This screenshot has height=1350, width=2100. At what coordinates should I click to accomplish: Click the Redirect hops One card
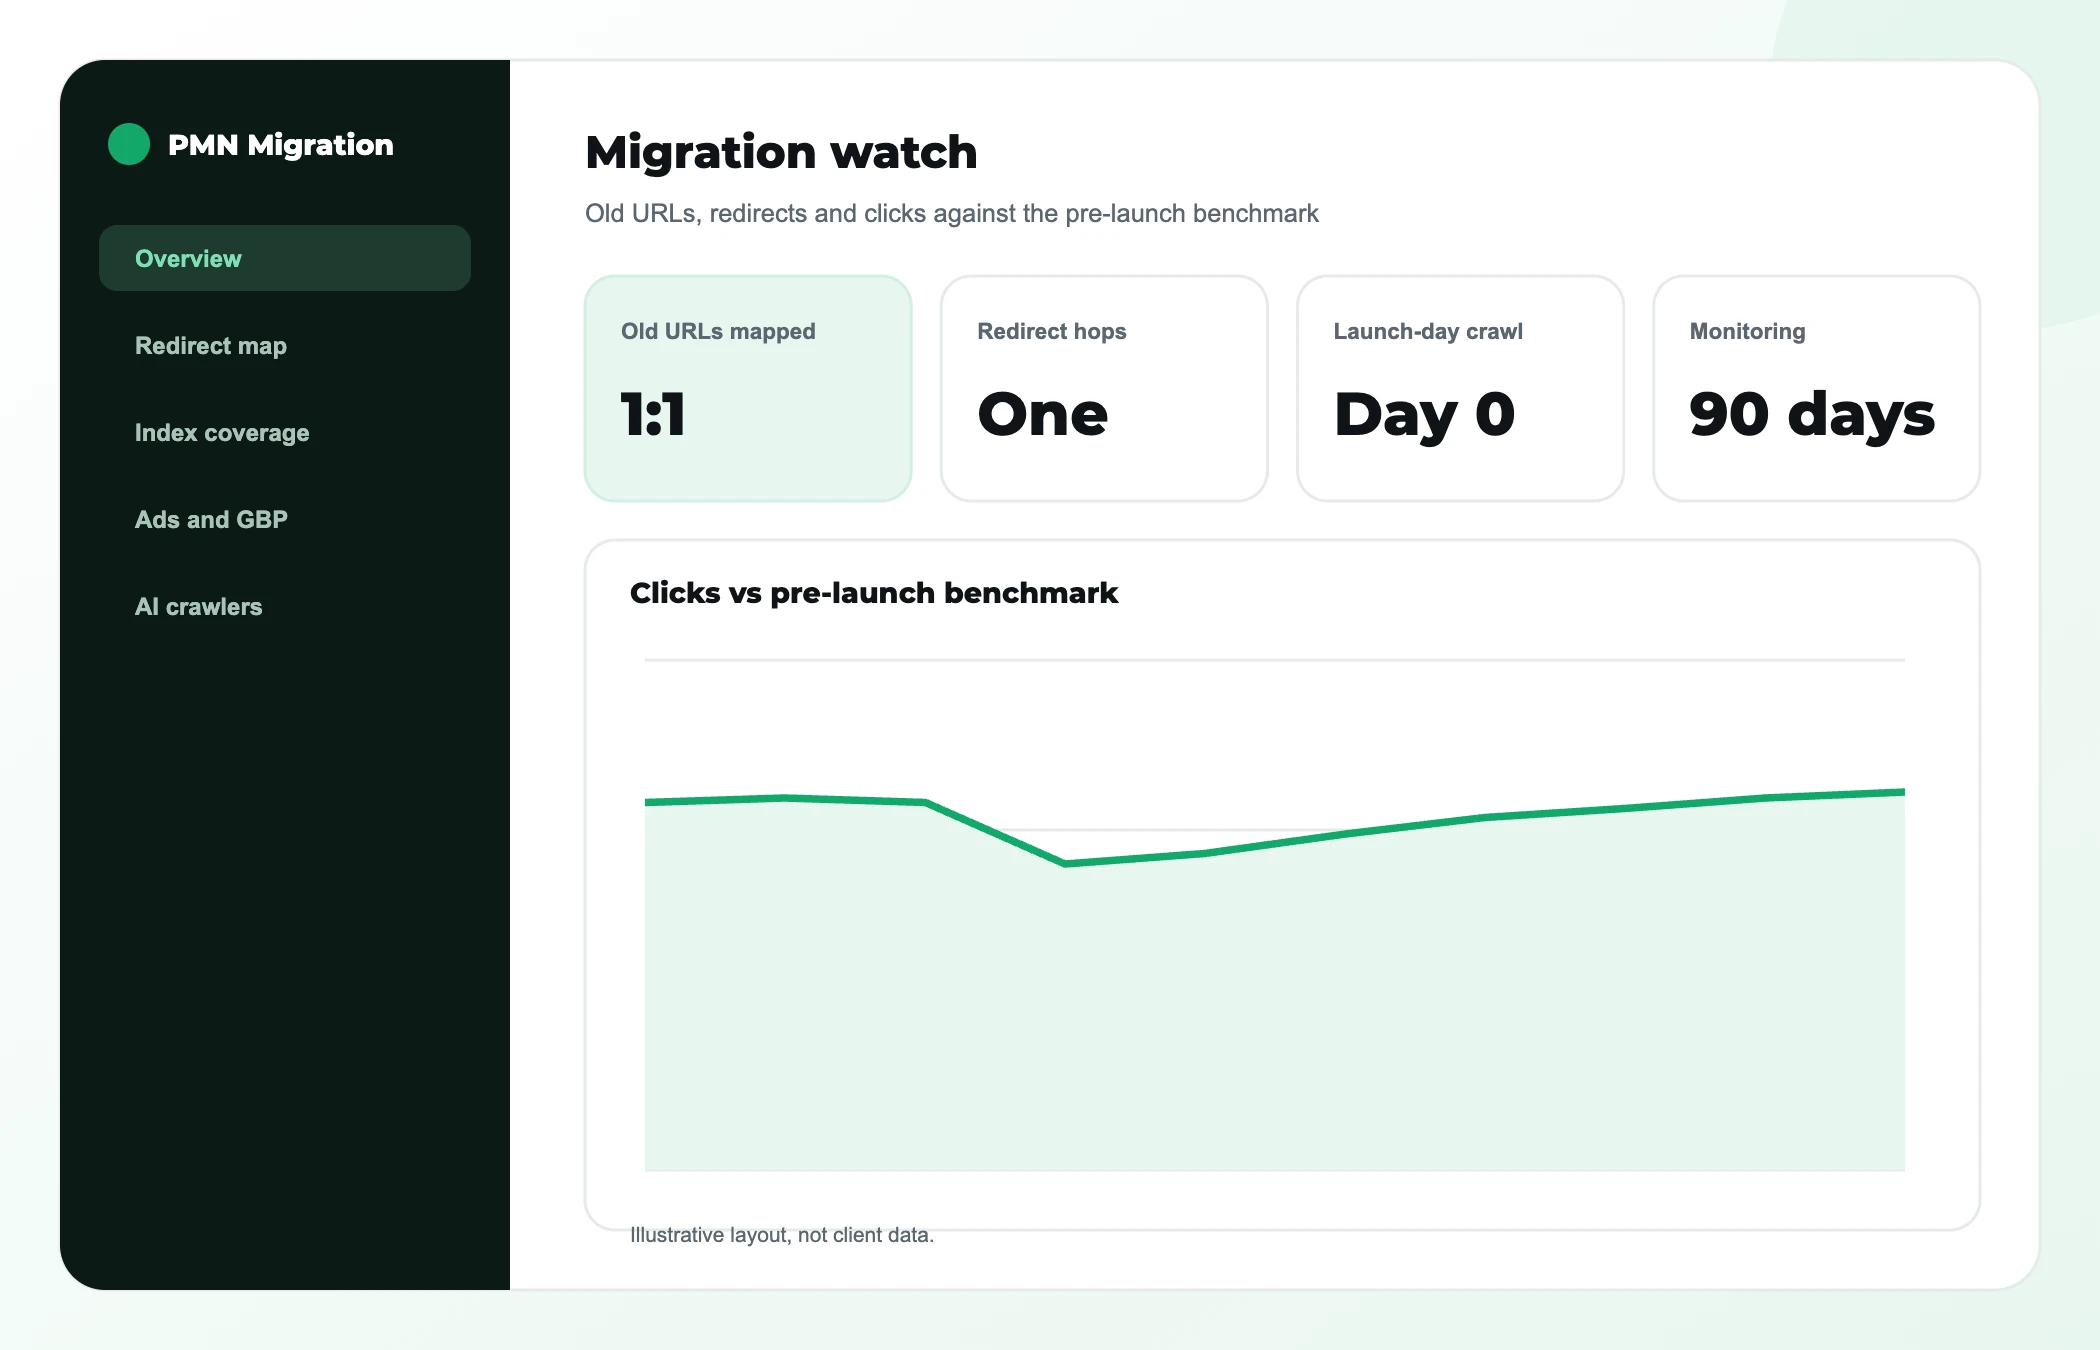(x=1104, y=388)
